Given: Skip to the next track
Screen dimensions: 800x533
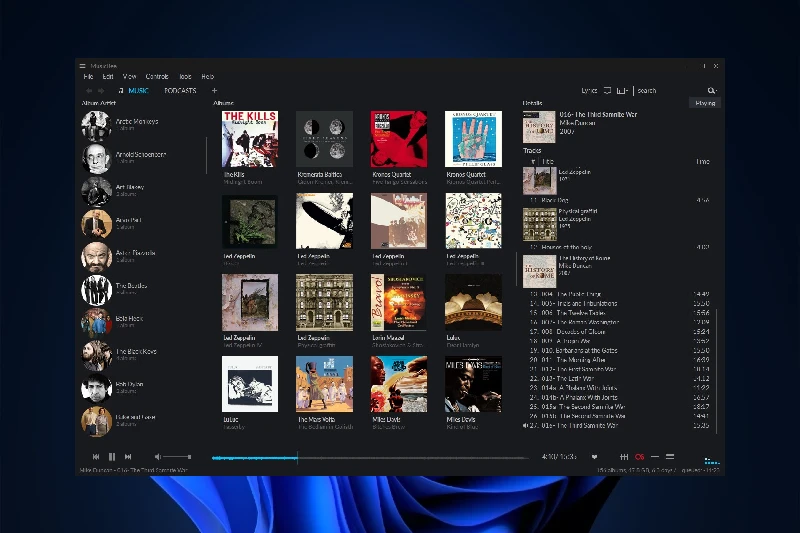Looking at the screenshot, I should (x=127, y=457).
